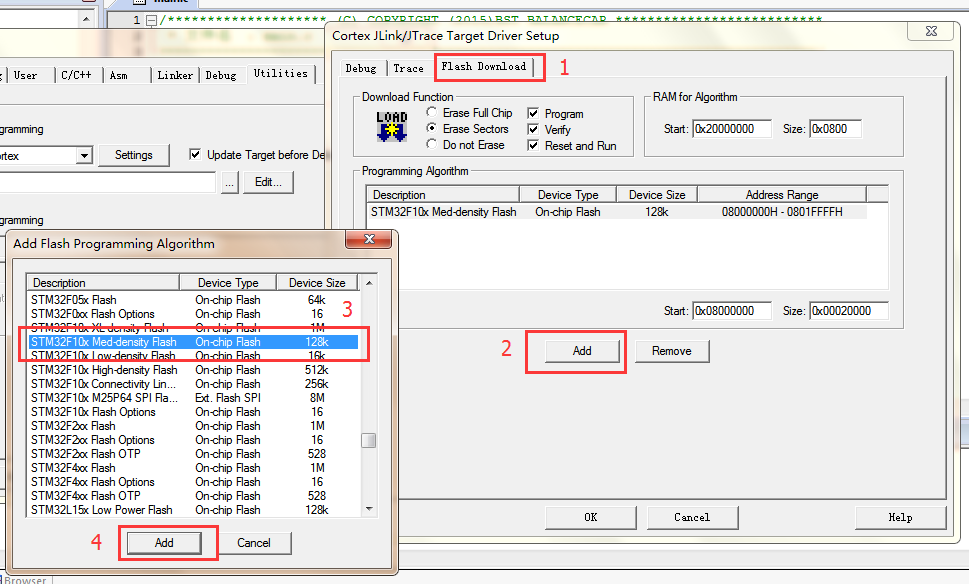Toggle Update Target before Debugging checkbox

(195, 154)
